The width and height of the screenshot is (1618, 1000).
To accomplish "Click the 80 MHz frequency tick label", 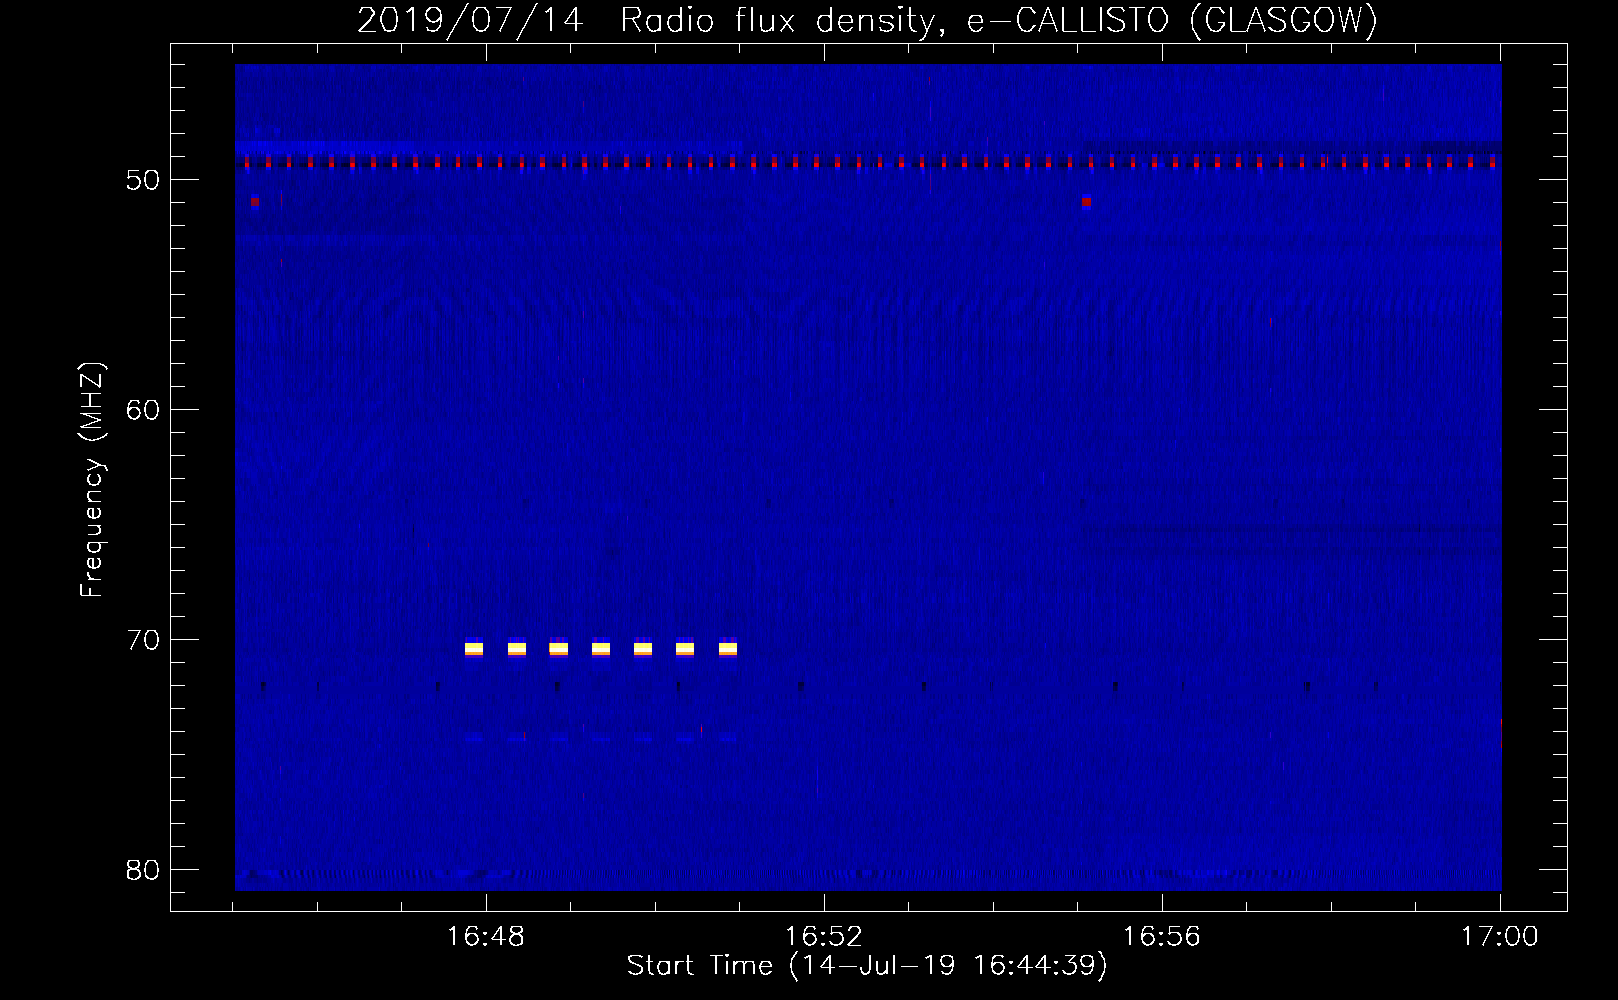I will click(143, 870).
